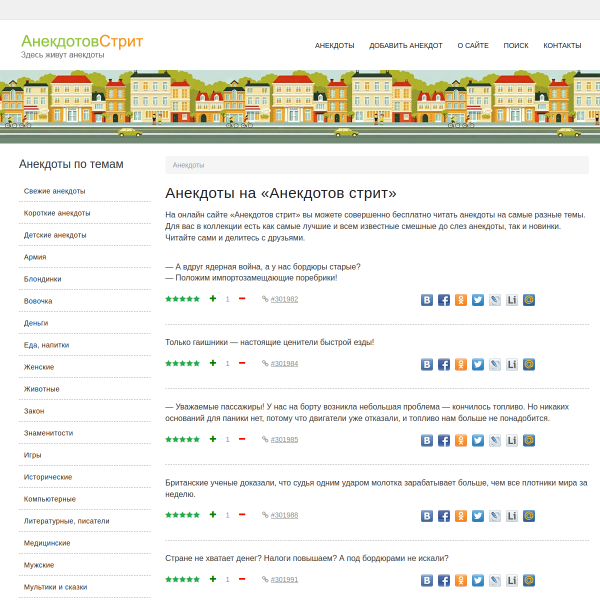This screenshot has width=600, height=600.
Task: Select Детские анекдоты category
Action: click(55, 235)
